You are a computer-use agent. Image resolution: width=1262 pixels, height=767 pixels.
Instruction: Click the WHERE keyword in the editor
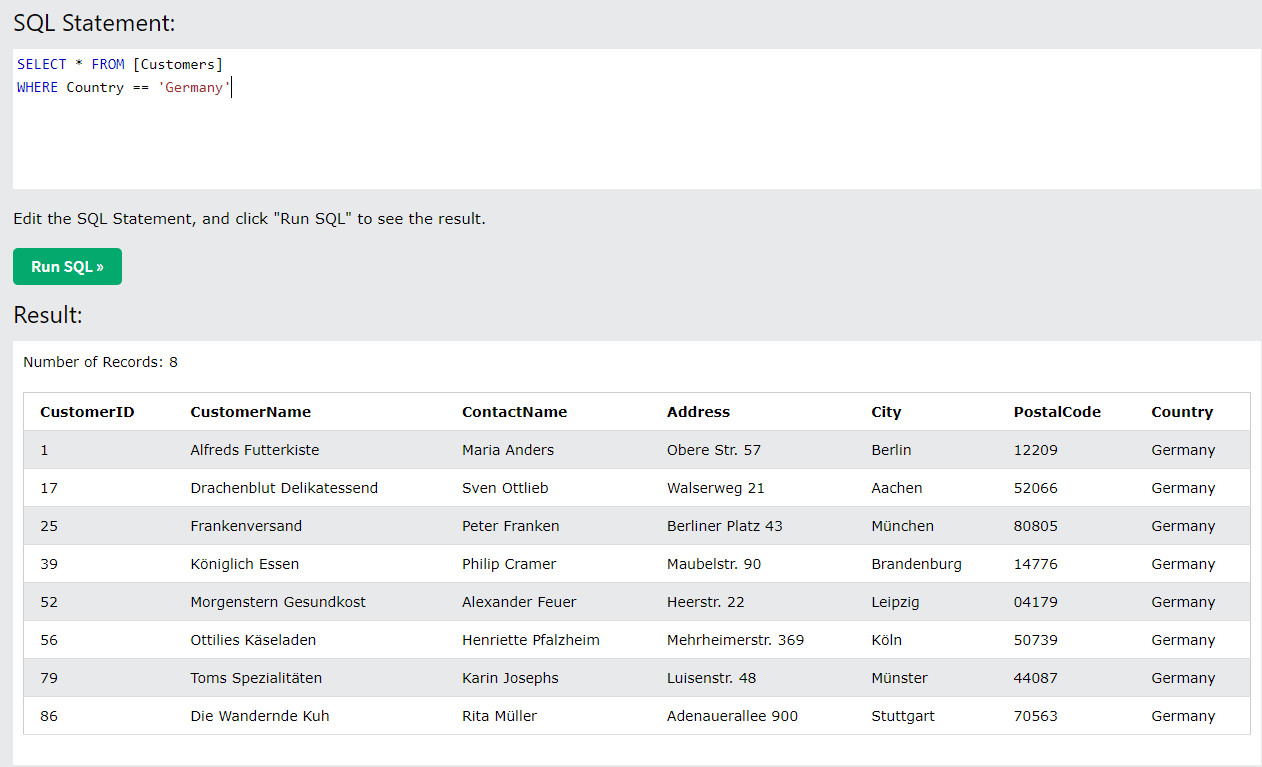pyautogui.click(x=38, y=87)
